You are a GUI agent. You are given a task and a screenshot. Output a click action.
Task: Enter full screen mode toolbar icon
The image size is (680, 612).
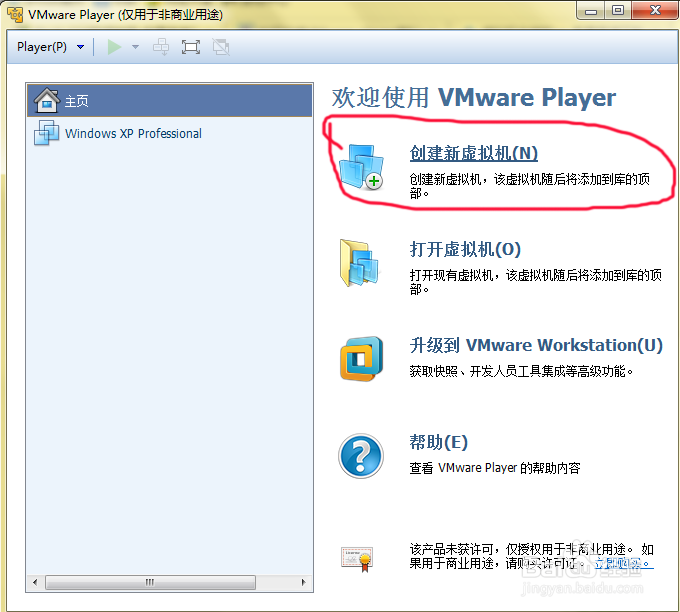tap(191, 47)
